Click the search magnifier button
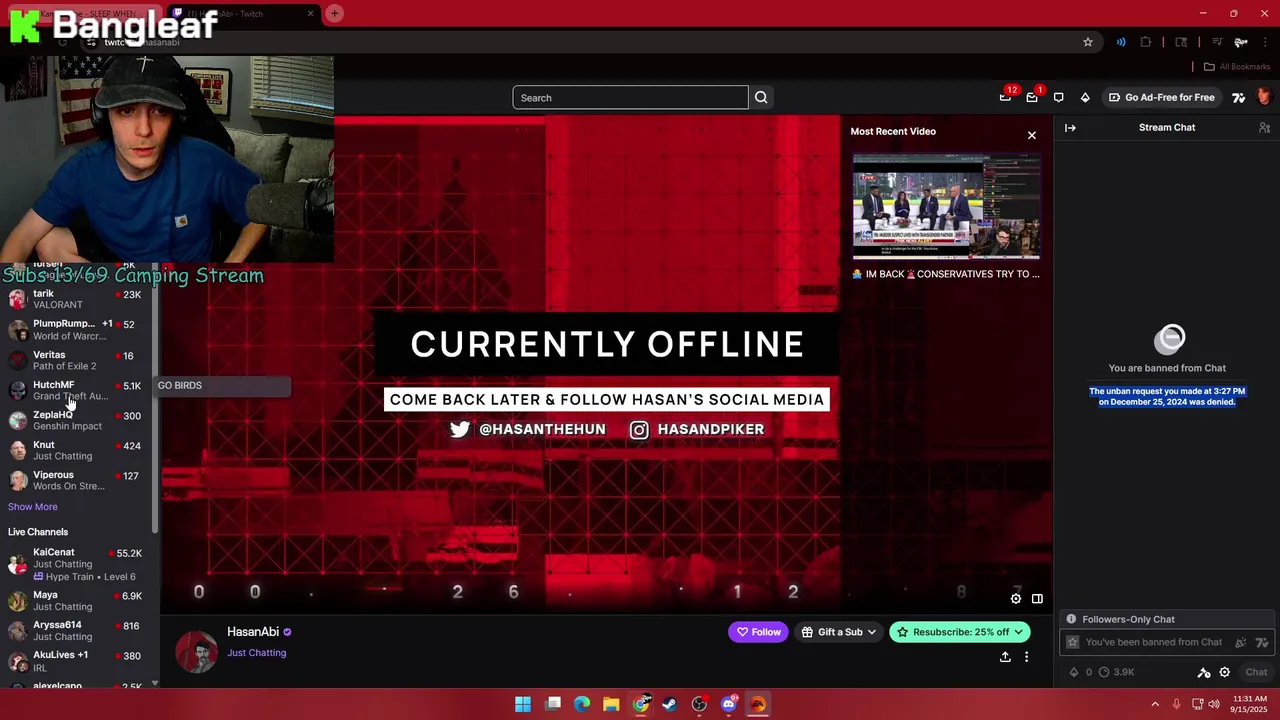The width and height of the screenshot is (1280, 720). 761,97
